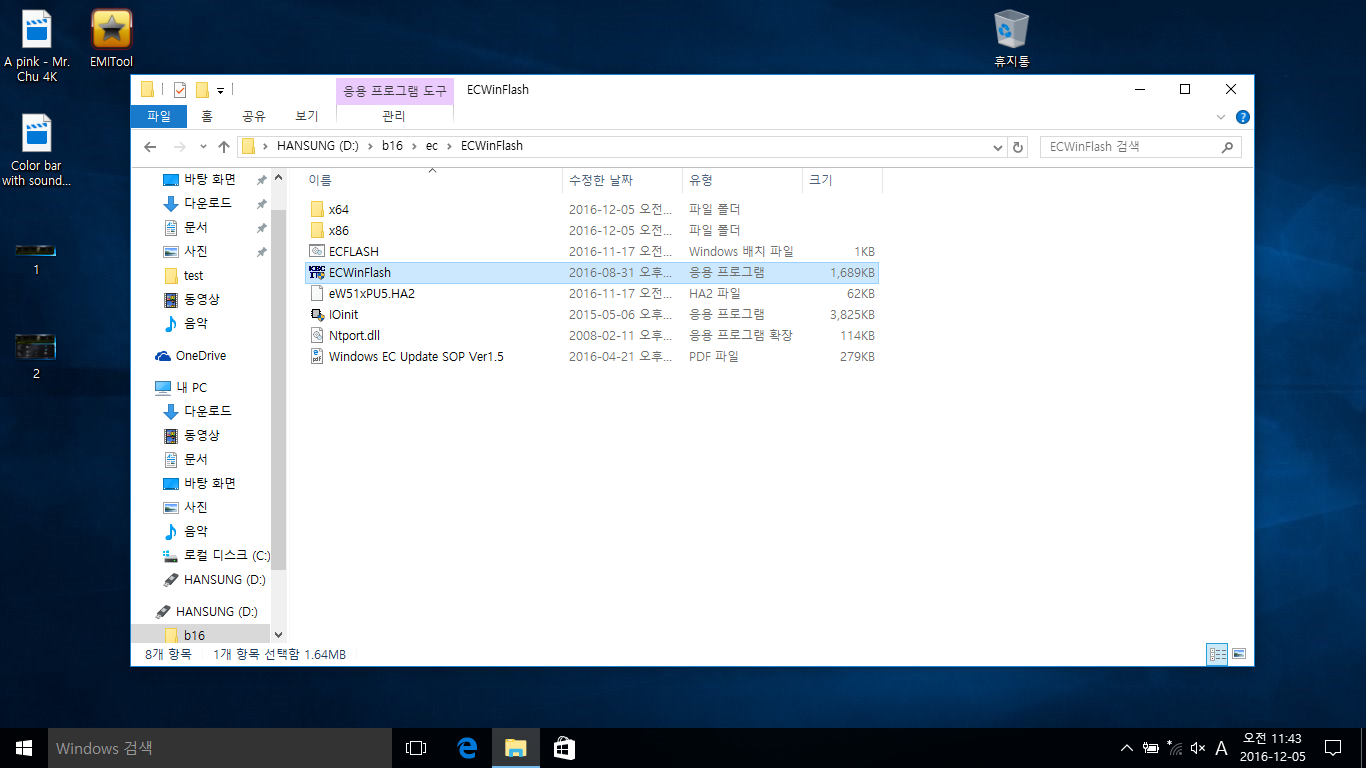Show hidden system tray icons
This screenshot has width=1366, height=768.
click(x=1127, y=748)
